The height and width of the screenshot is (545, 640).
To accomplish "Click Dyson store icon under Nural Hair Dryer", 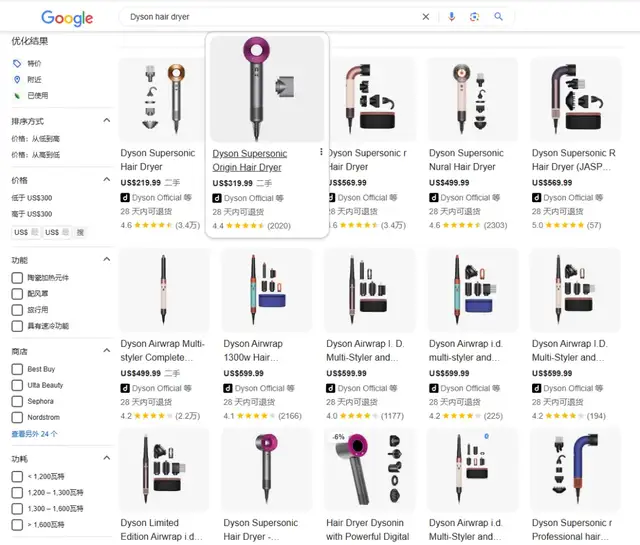I will (433, 198).
